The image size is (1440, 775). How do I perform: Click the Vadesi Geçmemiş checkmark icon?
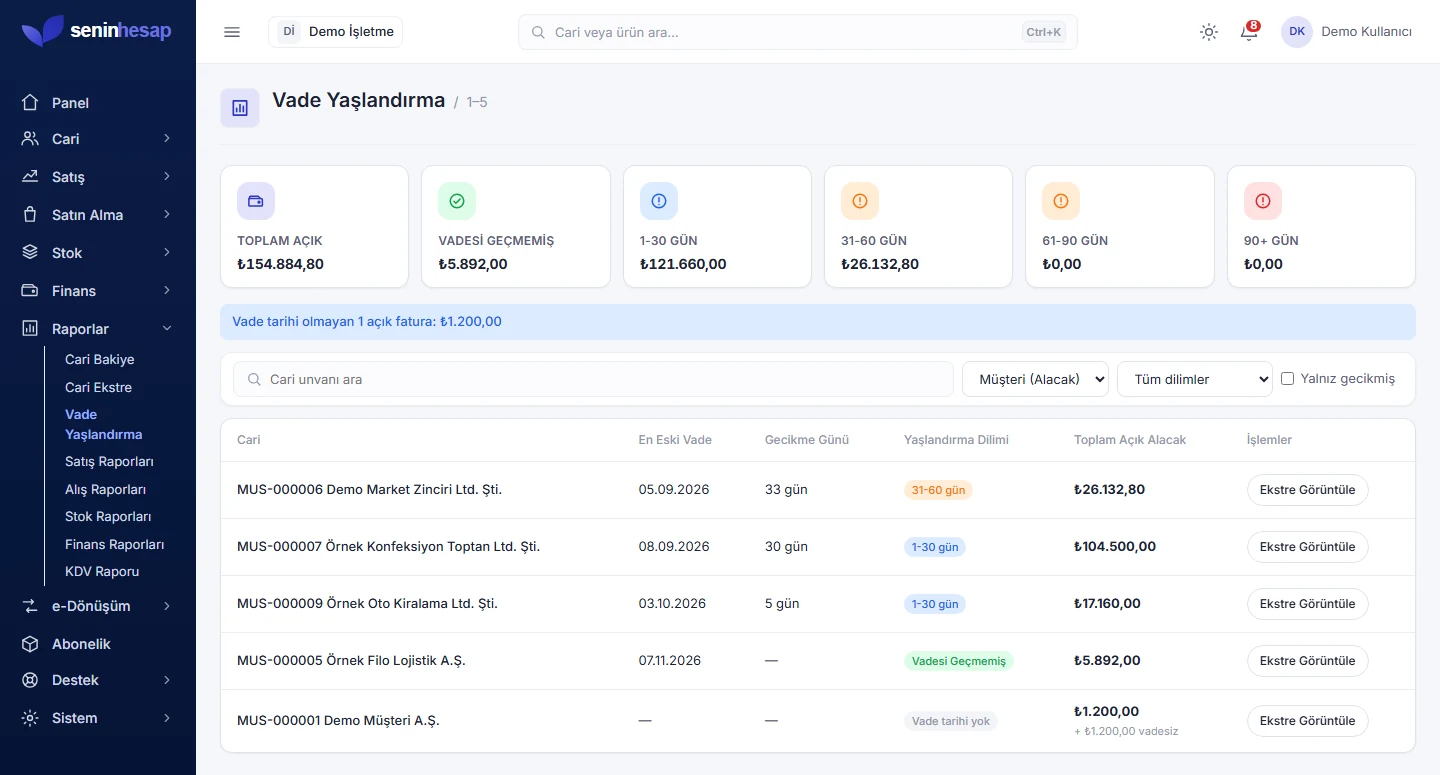[457, 201]
